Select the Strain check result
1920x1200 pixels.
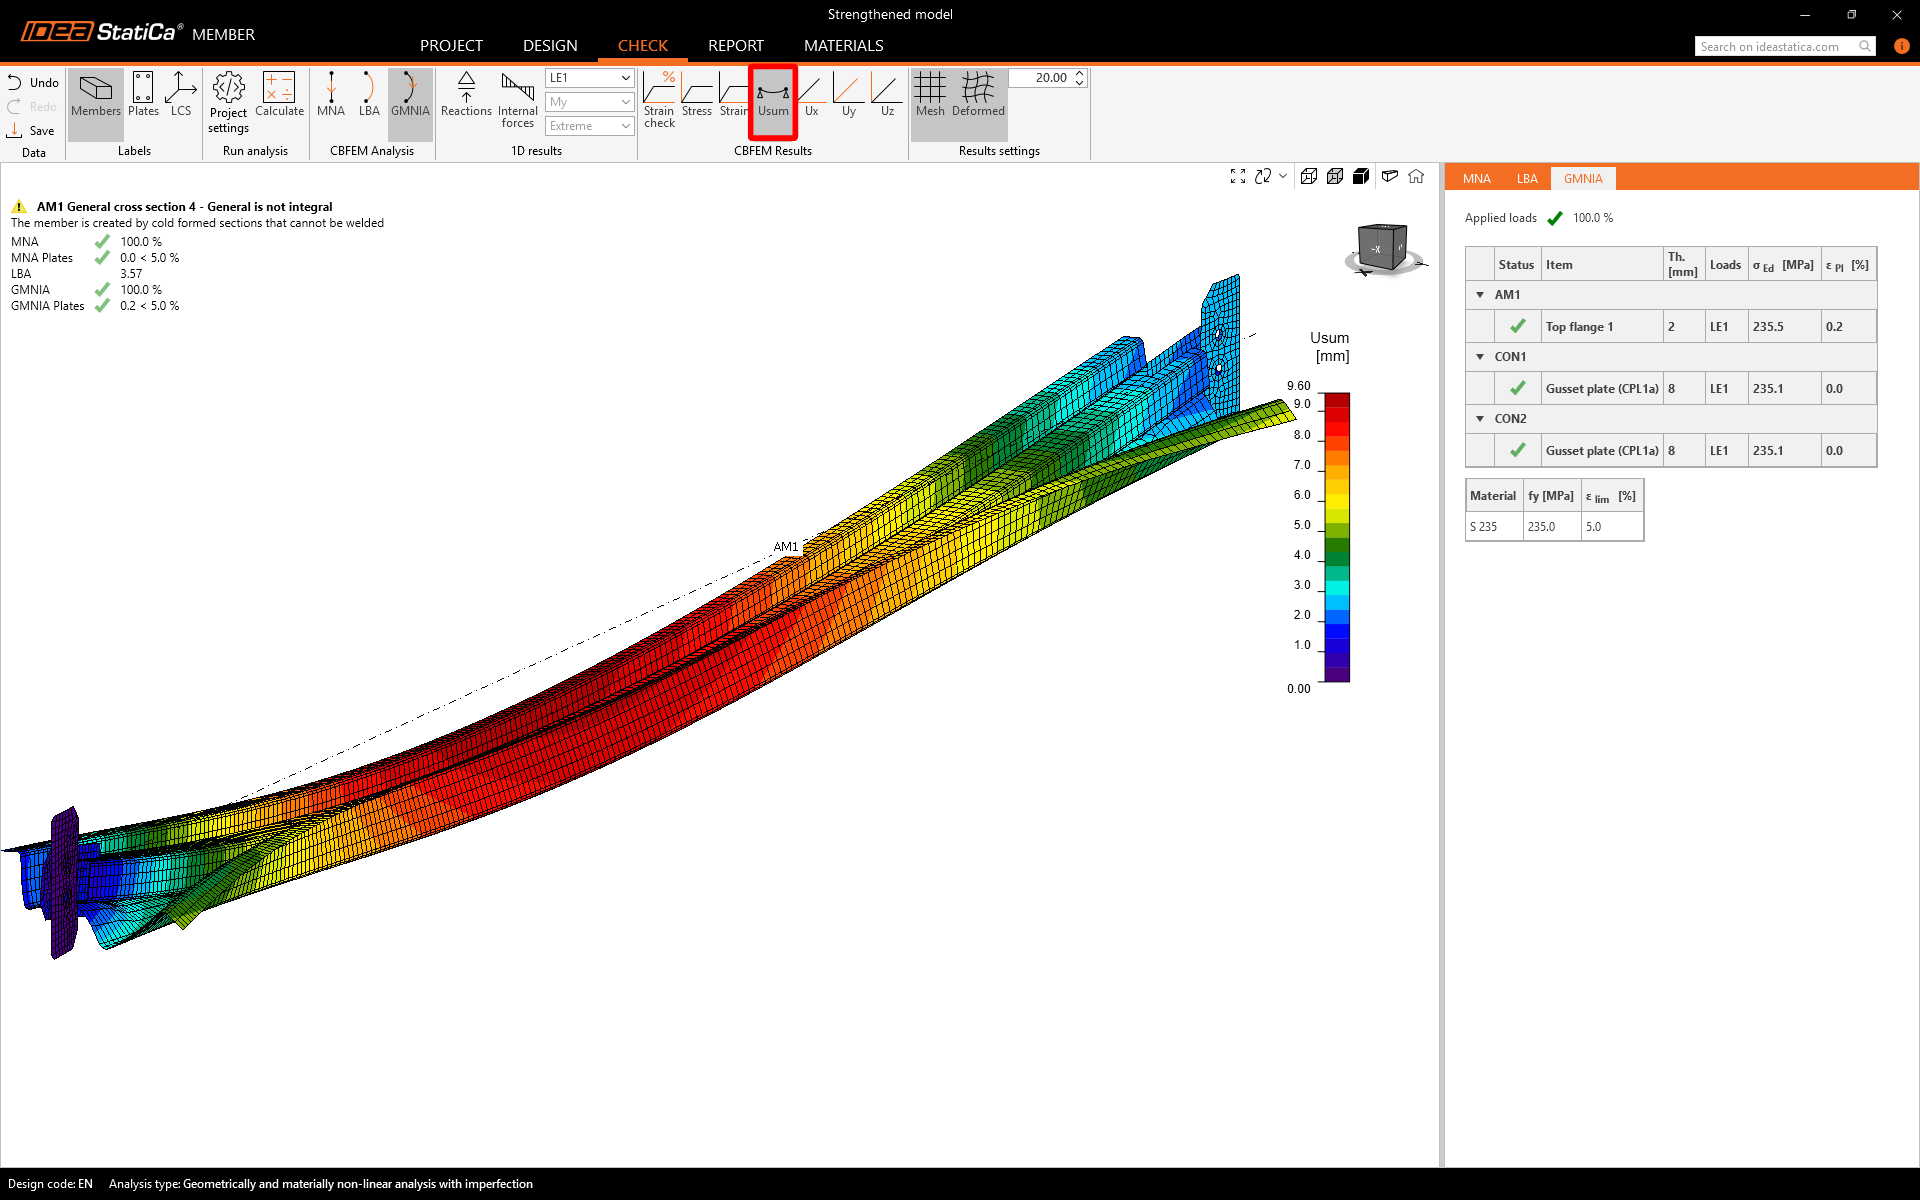click(x=659, y=100)
